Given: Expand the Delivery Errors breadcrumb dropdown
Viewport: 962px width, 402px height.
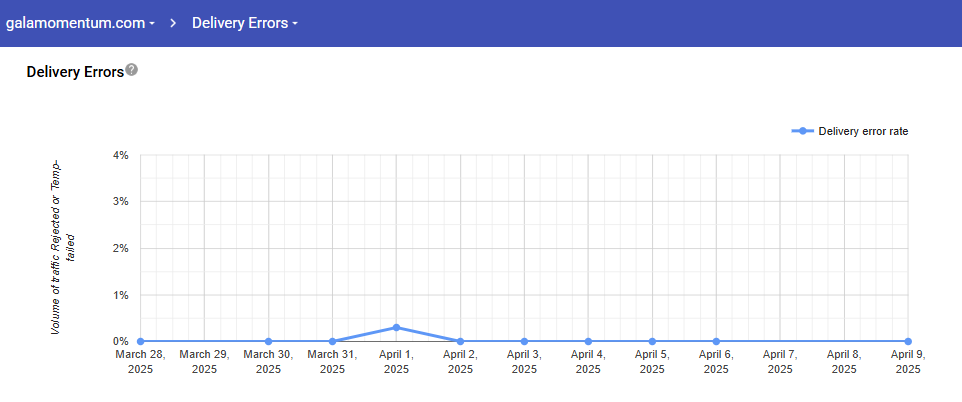Looking at the screenshot, I should point(245,22).
